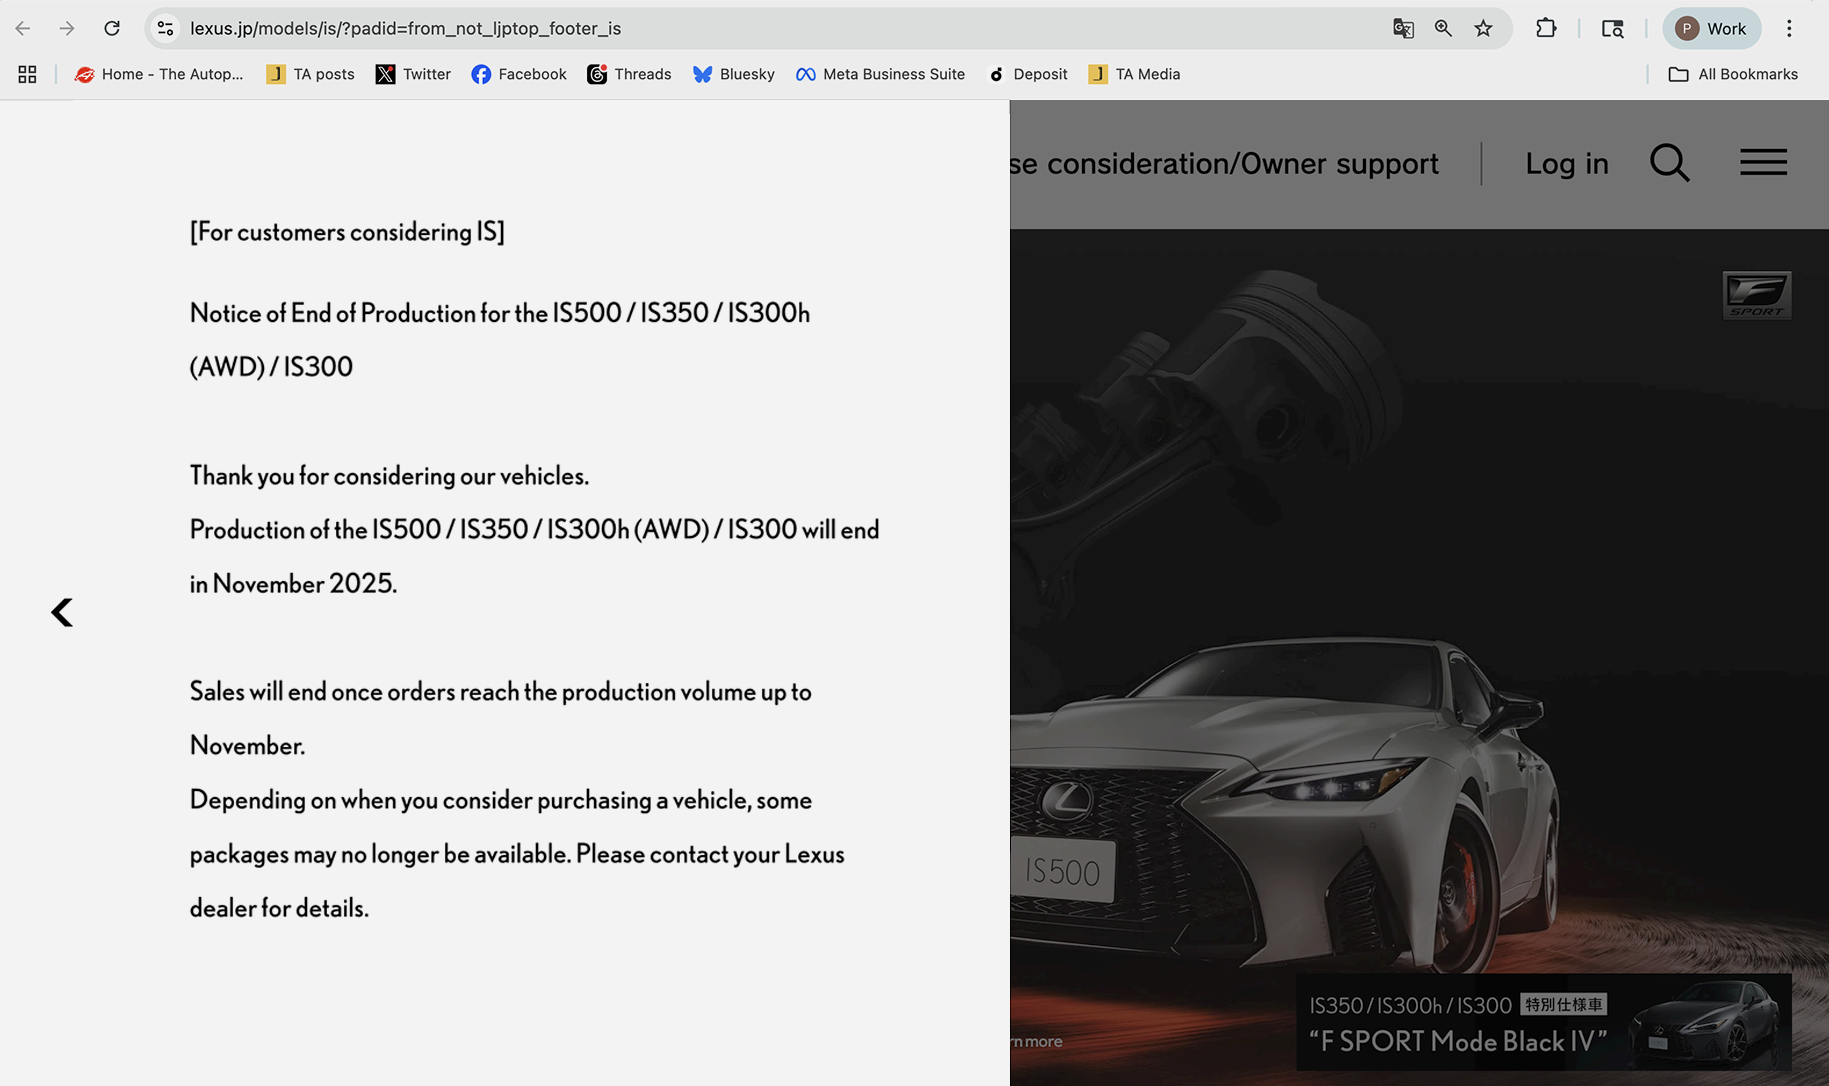Reload the current page
This screenshot has width=1829, height=1086.
(112, 28)
